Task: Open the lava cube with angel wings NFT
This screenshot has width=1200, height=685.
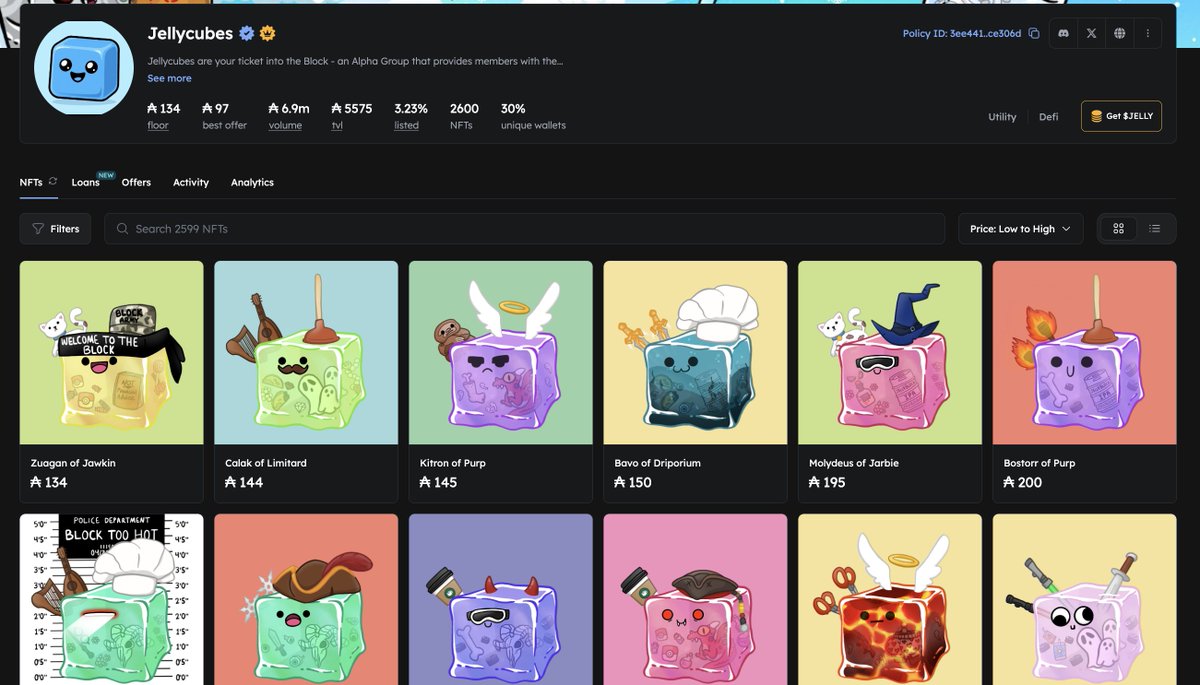Action: point(889,599)
